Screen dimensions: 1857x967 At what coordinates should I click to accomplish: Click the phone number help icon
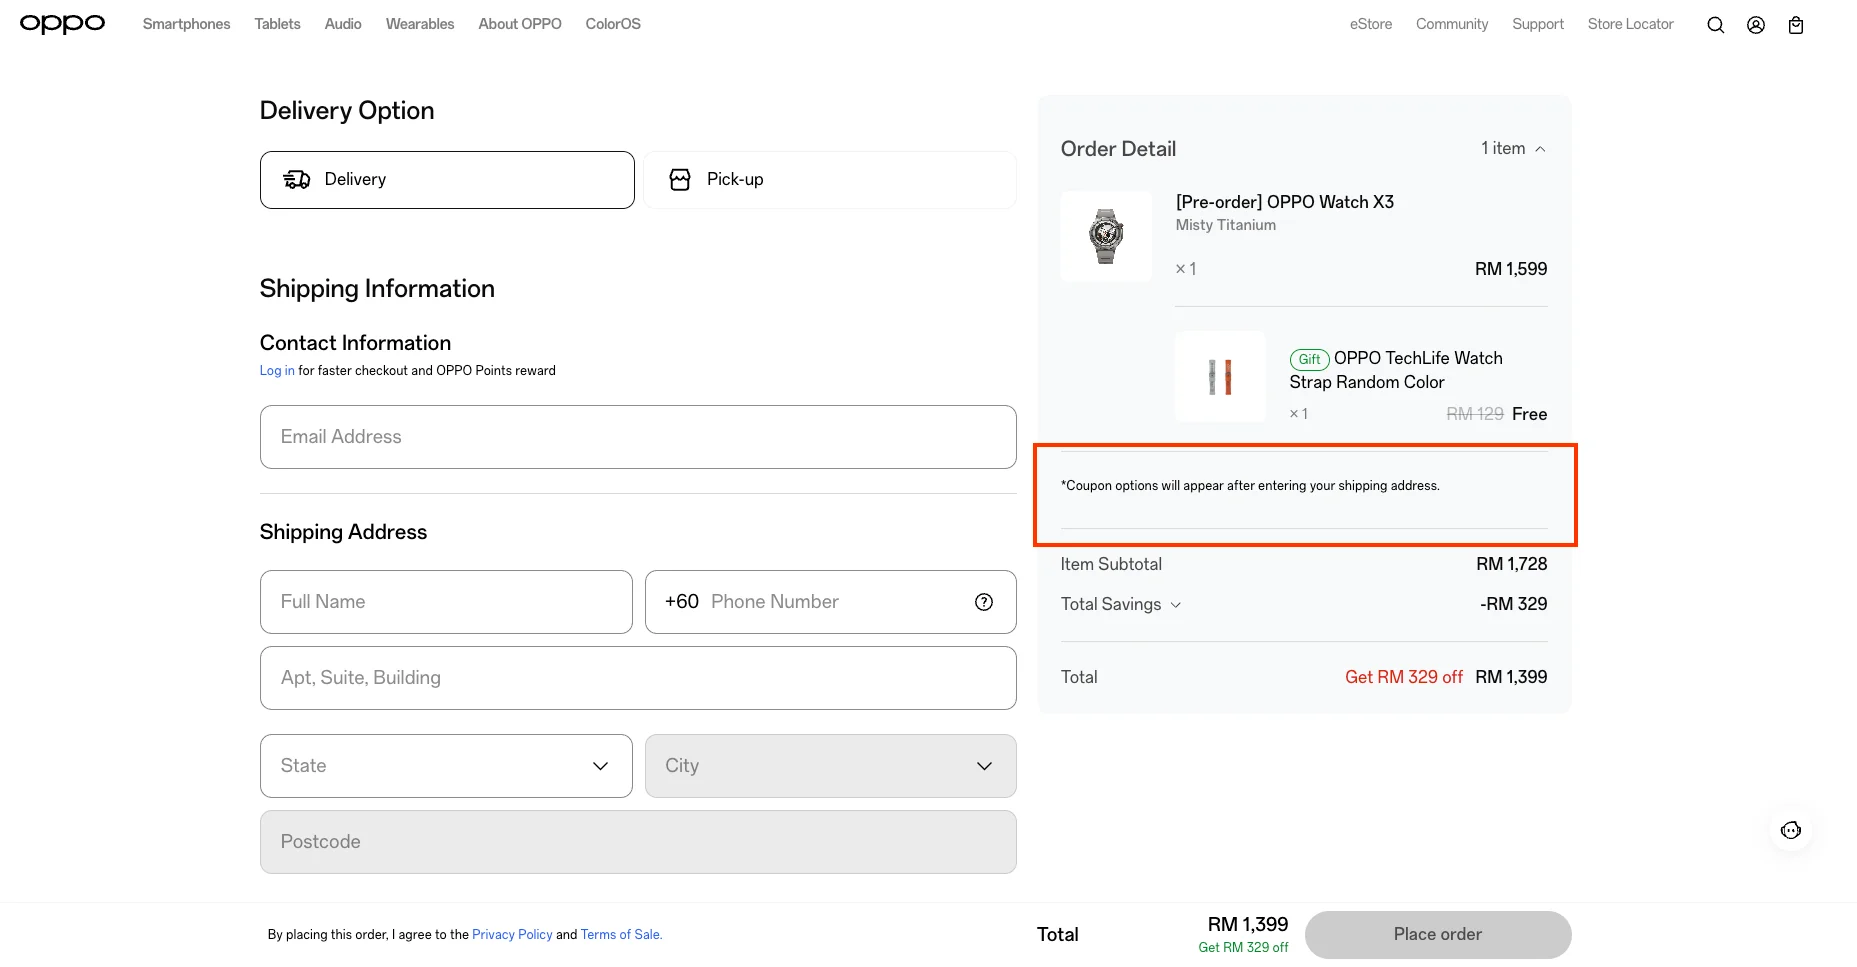[983, 602]
